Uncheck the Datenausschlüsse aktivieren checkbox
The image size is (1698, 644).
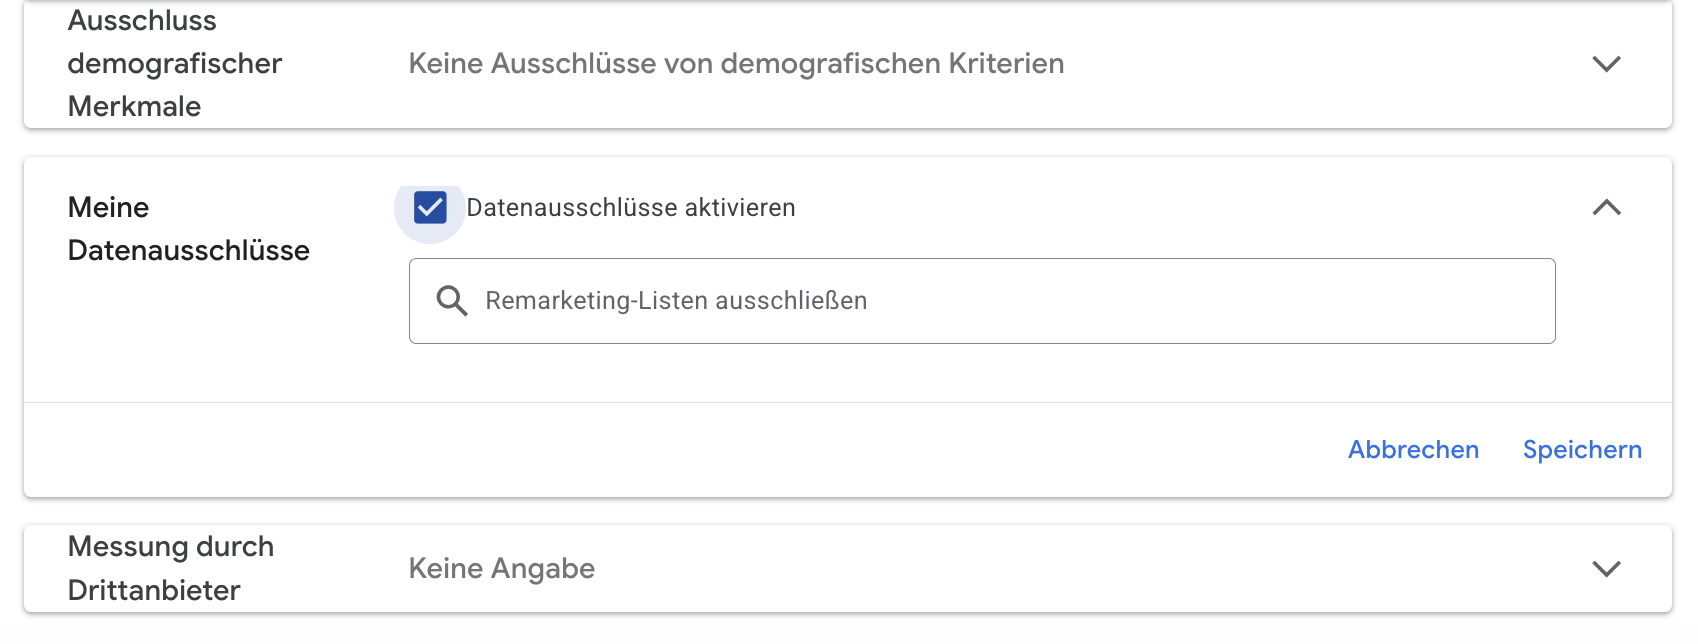(430, 208)
